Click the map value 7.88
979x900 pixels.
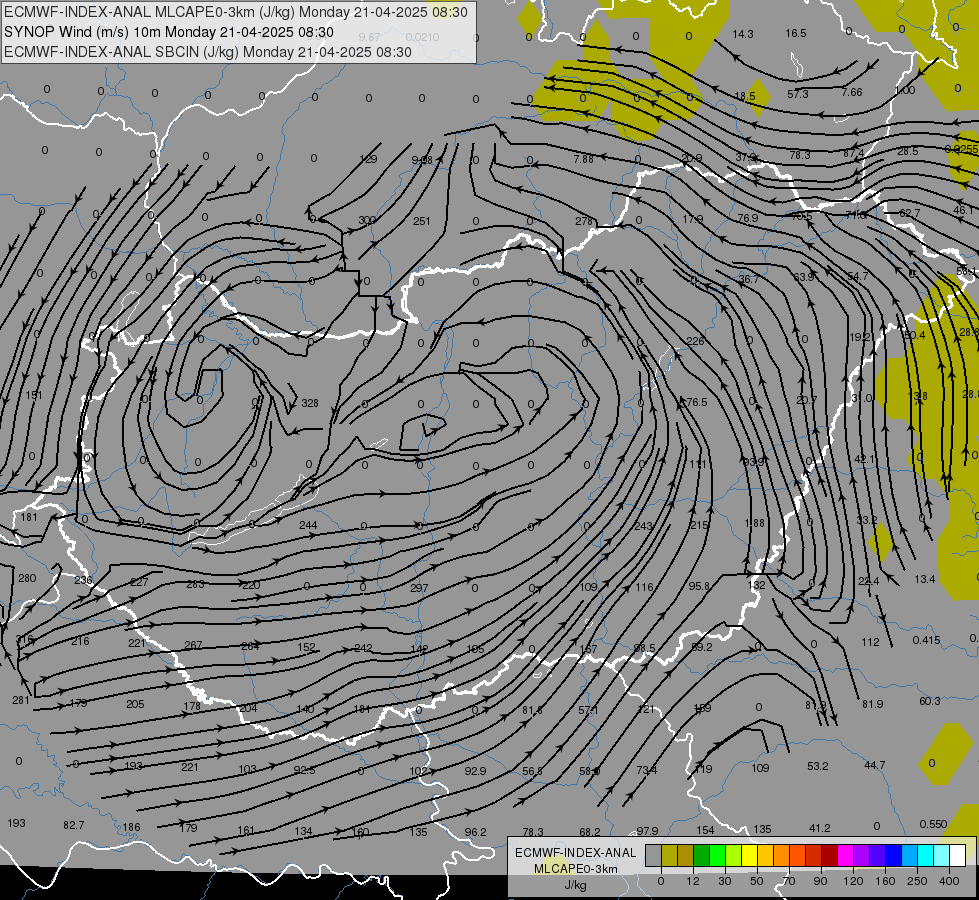coord(583,159)
